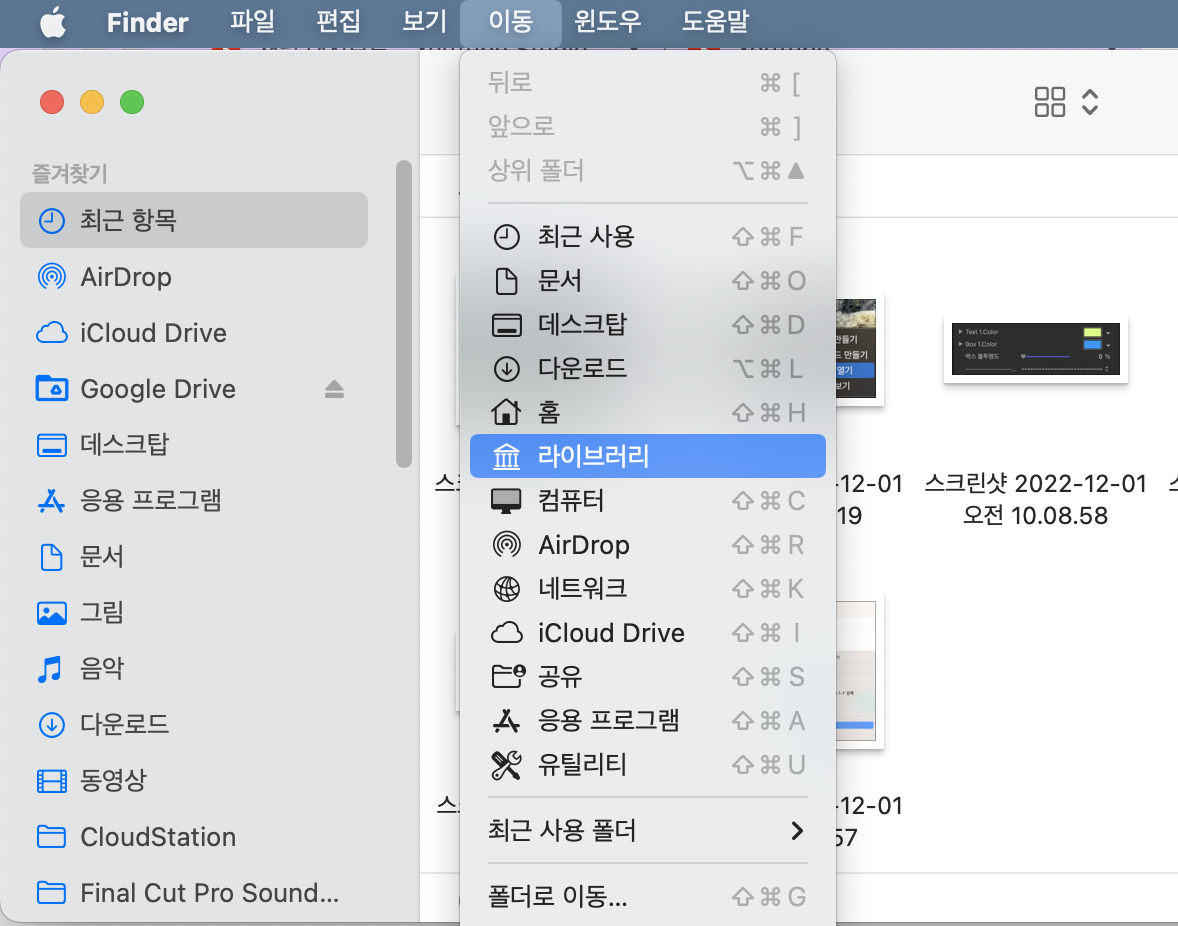Choose 다운로드 in the 이동 menu
The height and width of the screenshot is (926, 1178).
(648, 368)
